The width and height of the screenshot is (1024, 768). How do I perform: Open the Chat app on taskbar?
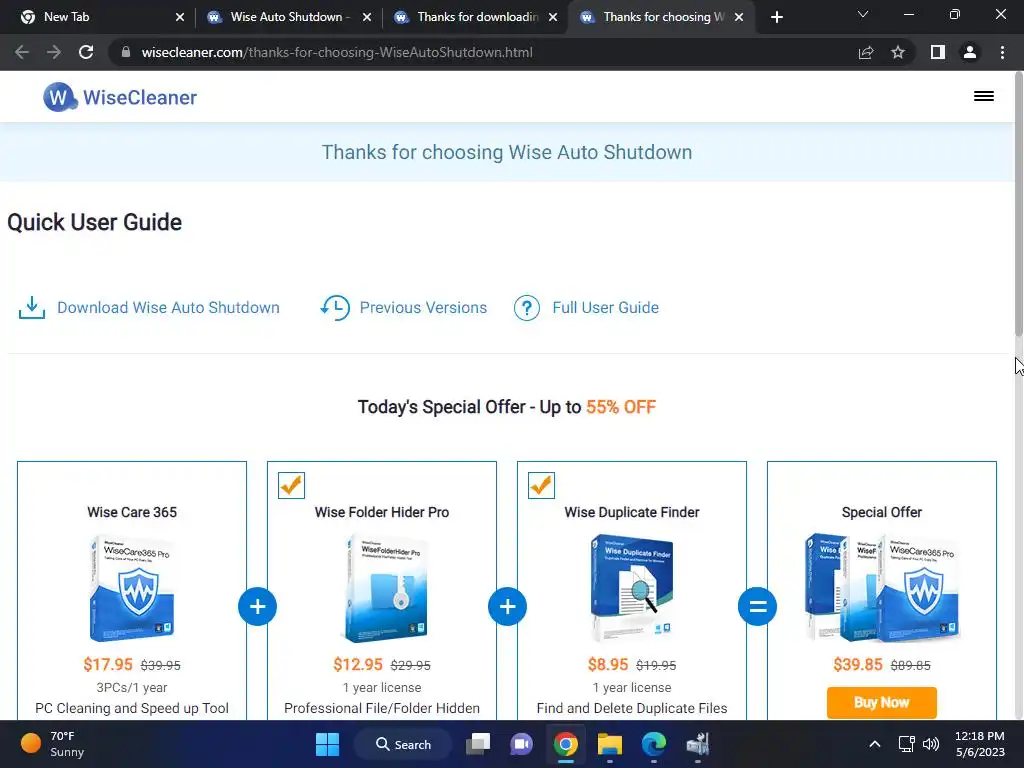tap(521, 744)
